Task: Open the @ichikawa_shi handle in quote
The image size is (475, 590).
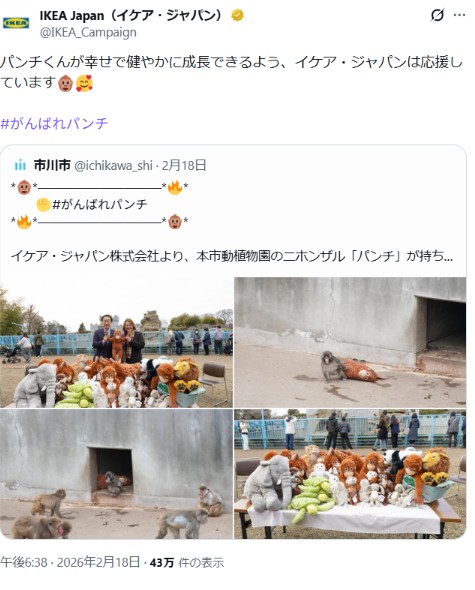Action: pyautogui.click(x=113, y=166)
